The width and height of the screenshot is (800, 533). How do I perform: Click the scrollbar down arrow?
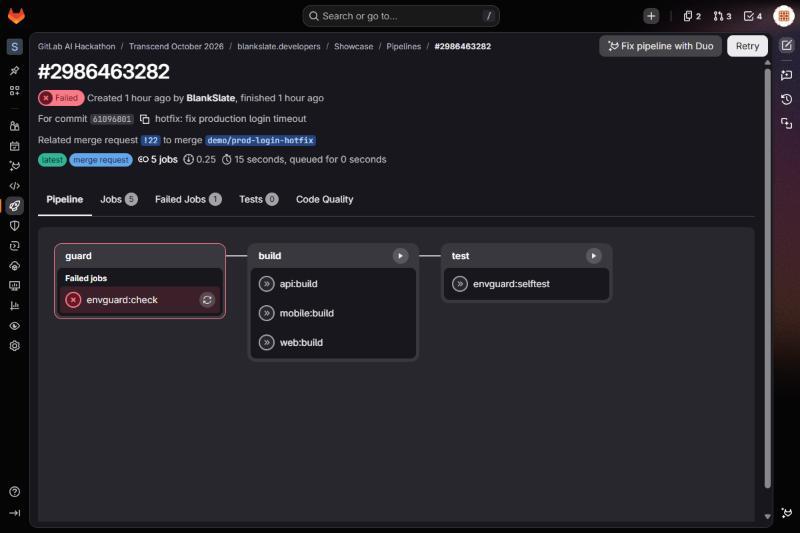click(767, 516)
